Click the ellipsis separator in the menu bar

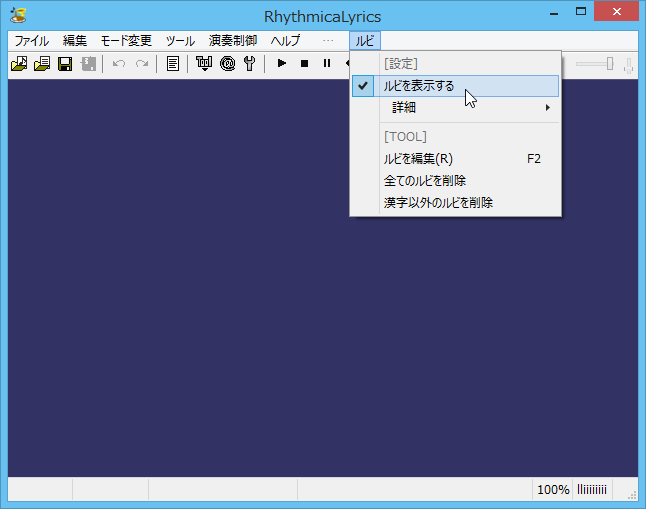(328, 41)
